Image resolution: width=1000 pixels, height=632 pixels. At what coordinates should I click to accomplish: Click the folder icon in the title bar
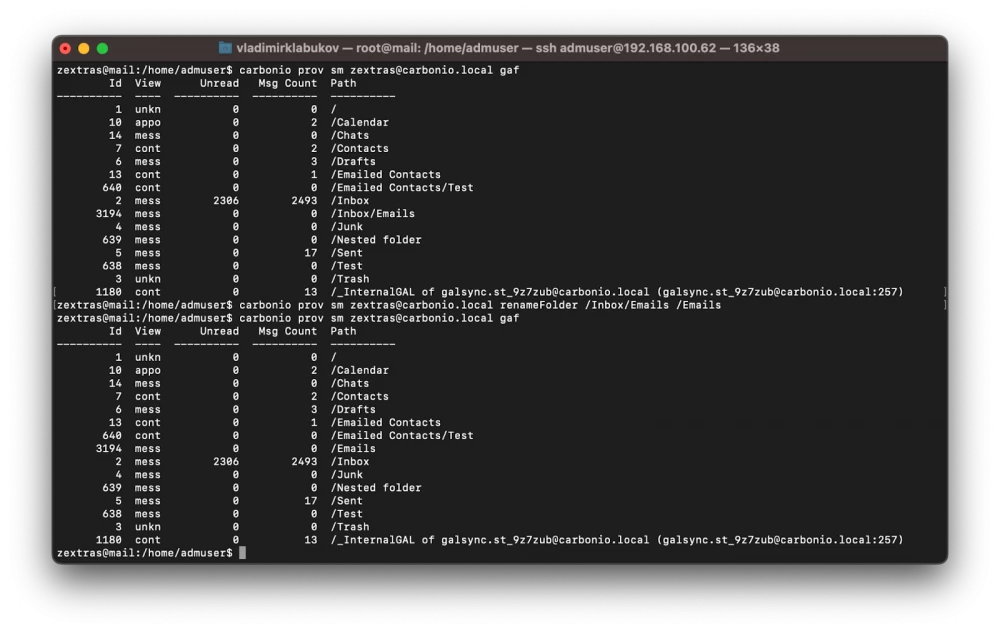pos(224,47)
